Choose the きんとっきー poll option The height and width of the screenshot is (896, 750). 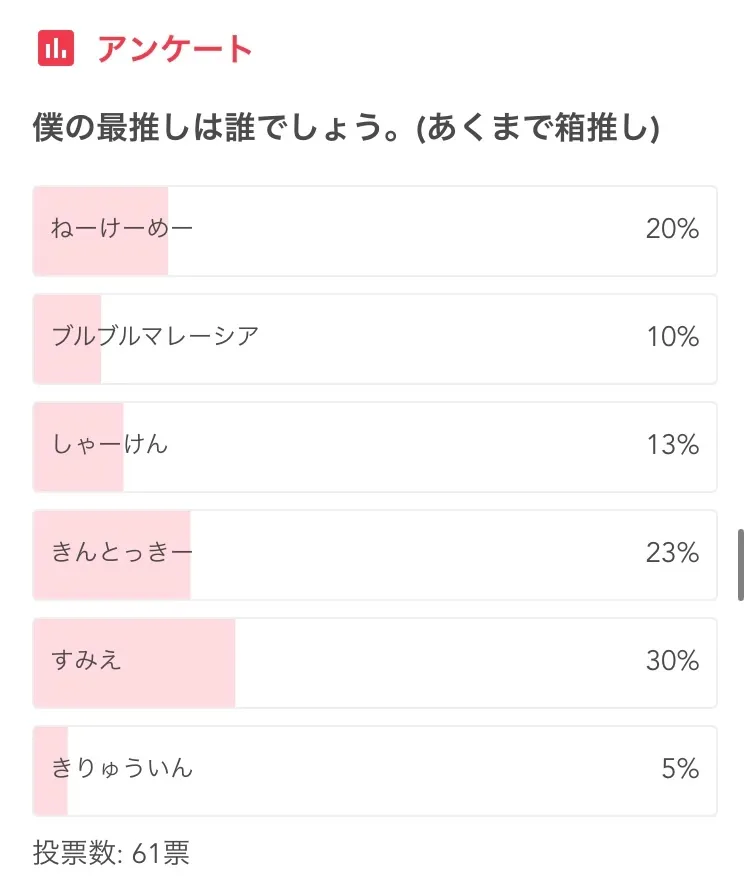click(121, 552)
